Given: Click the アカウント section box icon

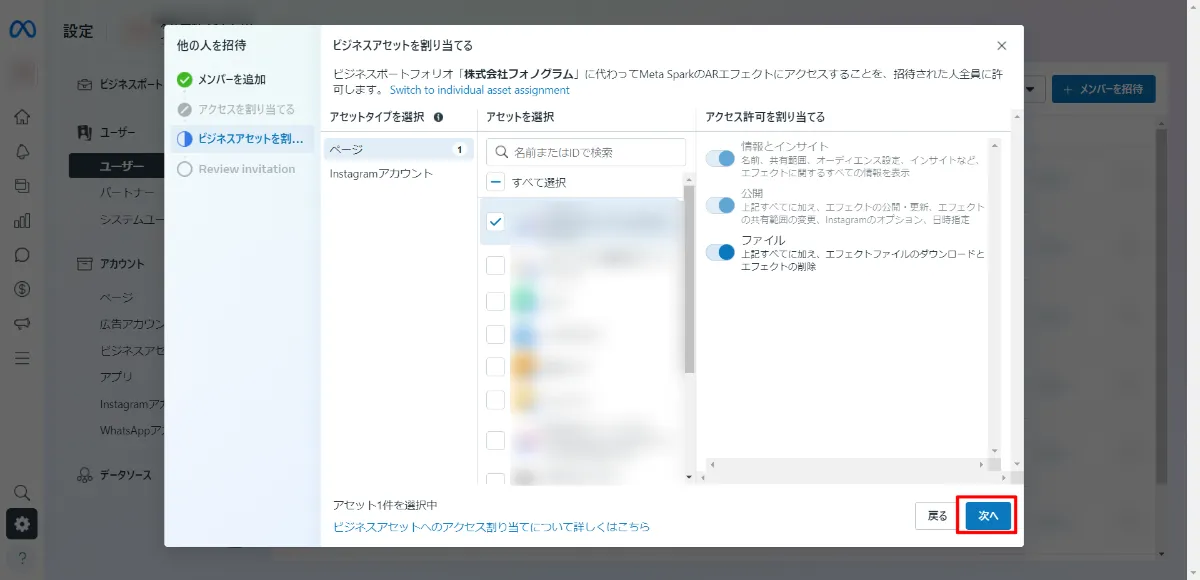Looking at the screenshot, I should (85, 264).
